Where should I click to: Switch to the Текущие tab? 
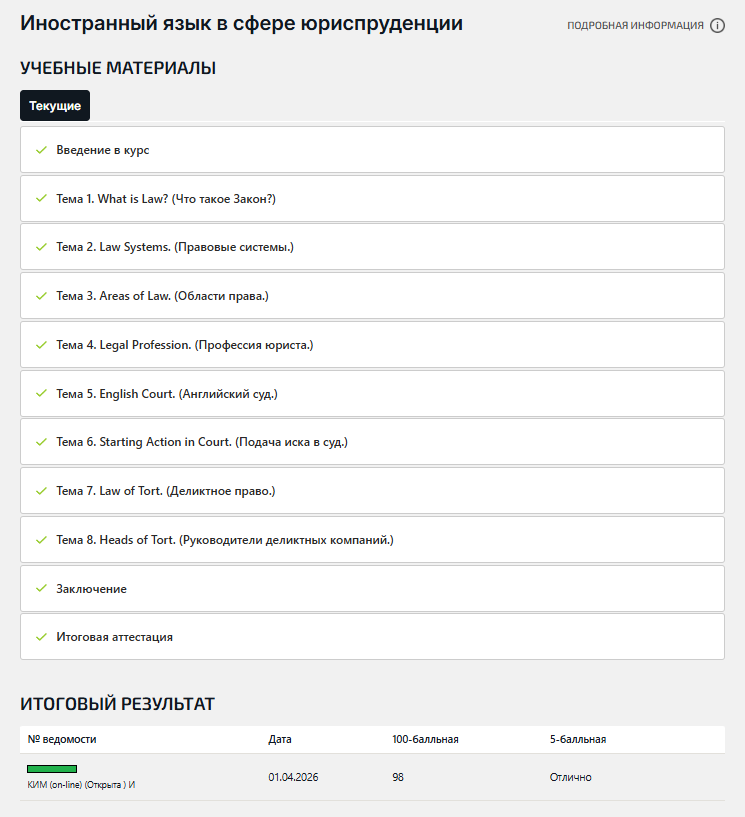[x=55, y=106]
